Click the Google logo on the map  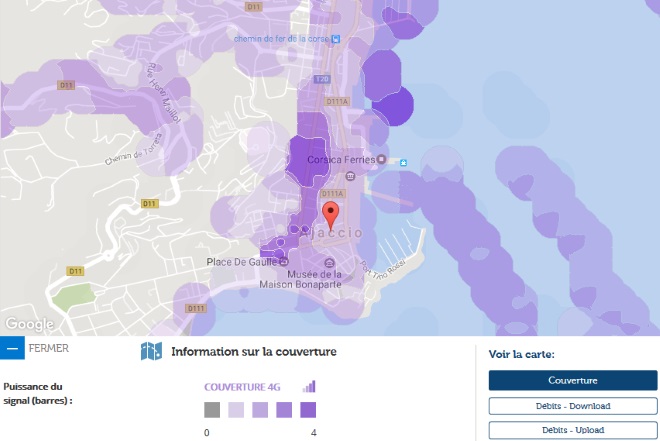pos(29,324)
